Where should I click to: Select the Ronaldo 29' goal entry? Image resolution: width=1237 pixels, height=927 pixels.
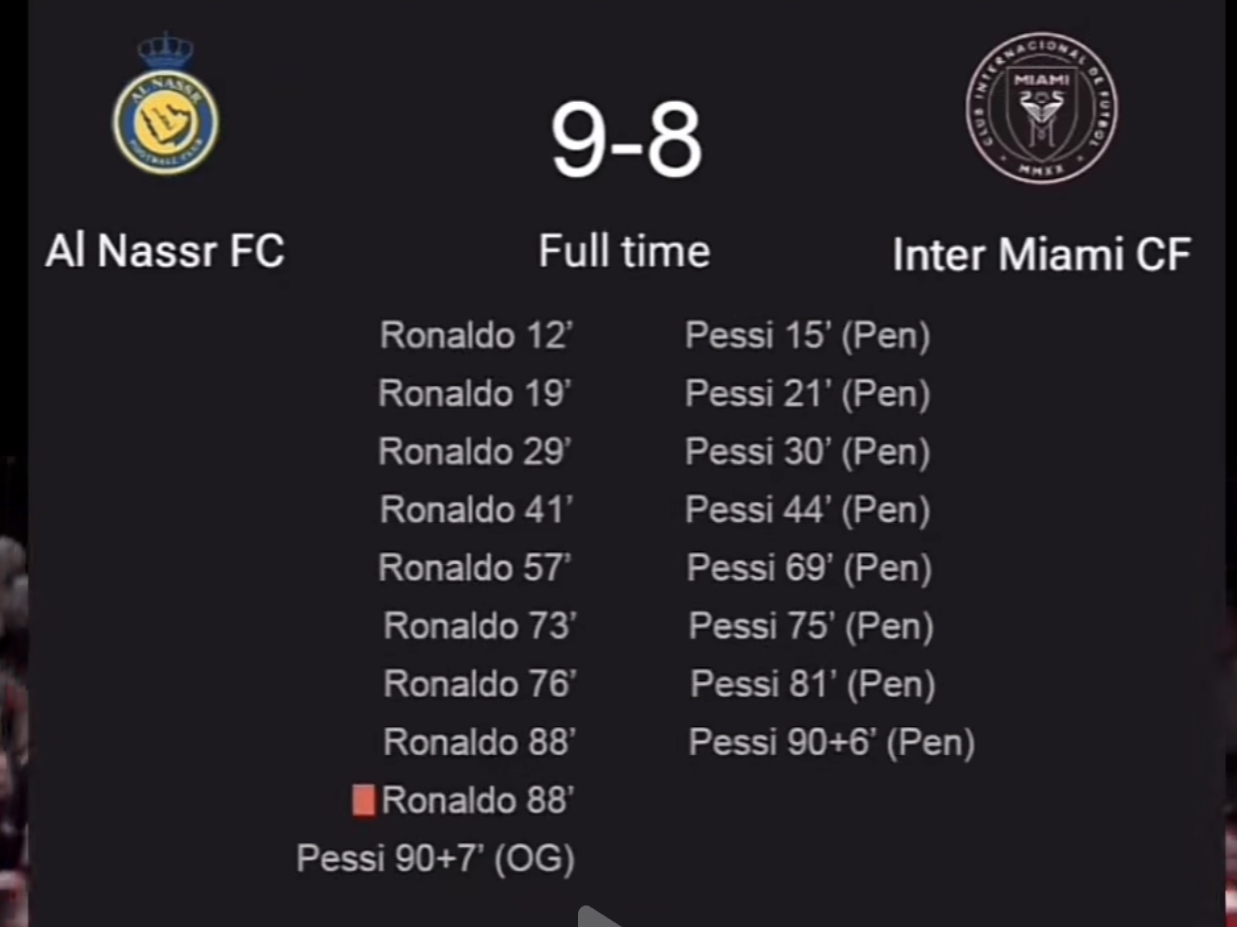(474, 451)
